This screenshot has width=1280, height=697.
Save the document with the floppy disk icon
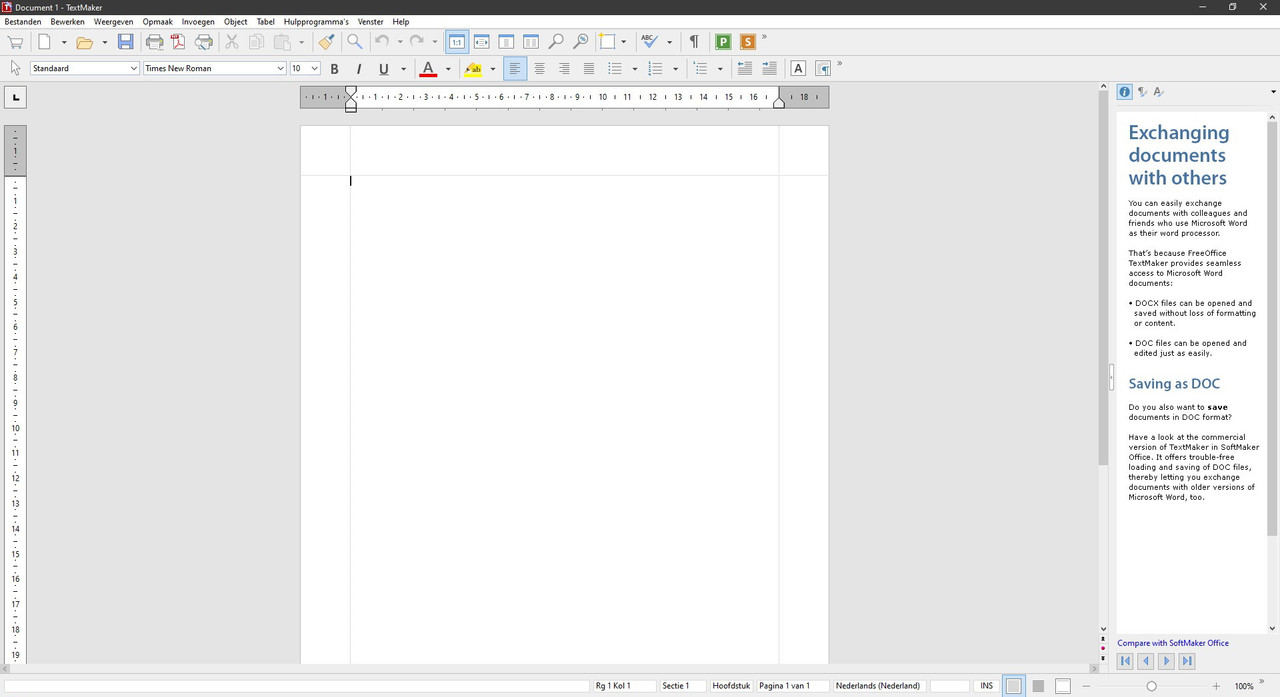point(125,42)
